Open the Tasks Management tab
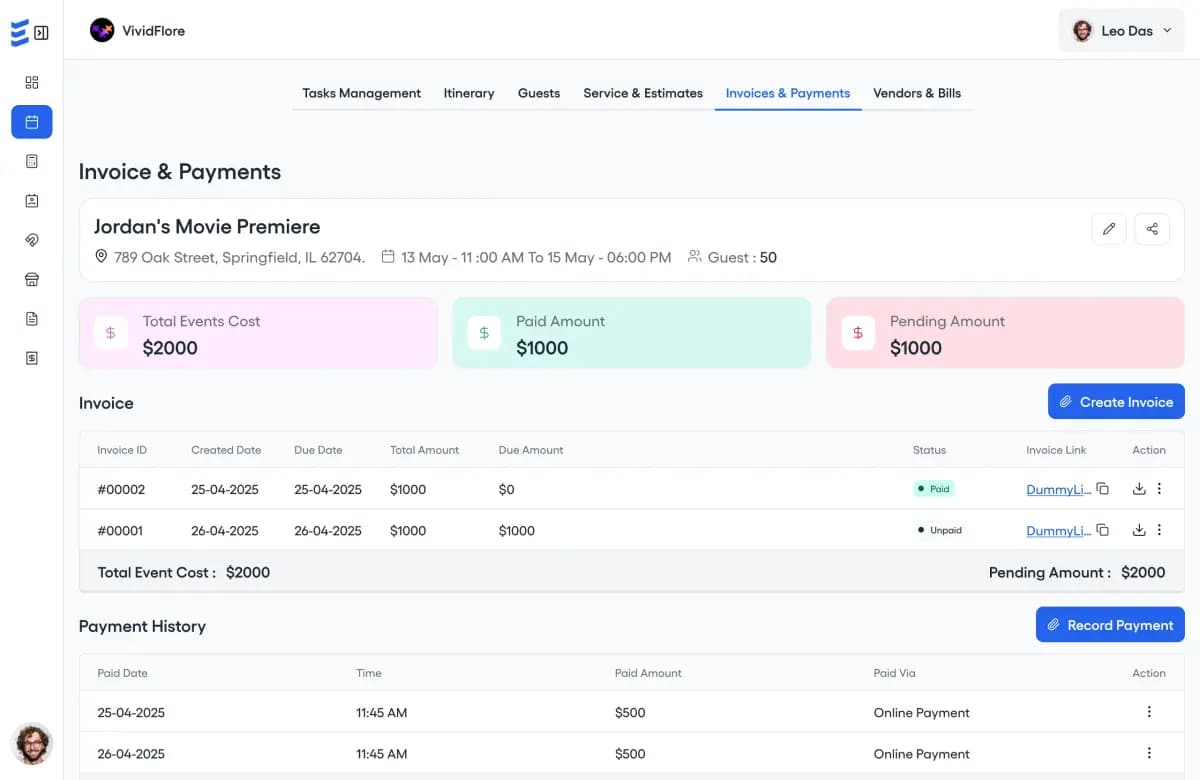1200x780 pixels. point(361,93)
